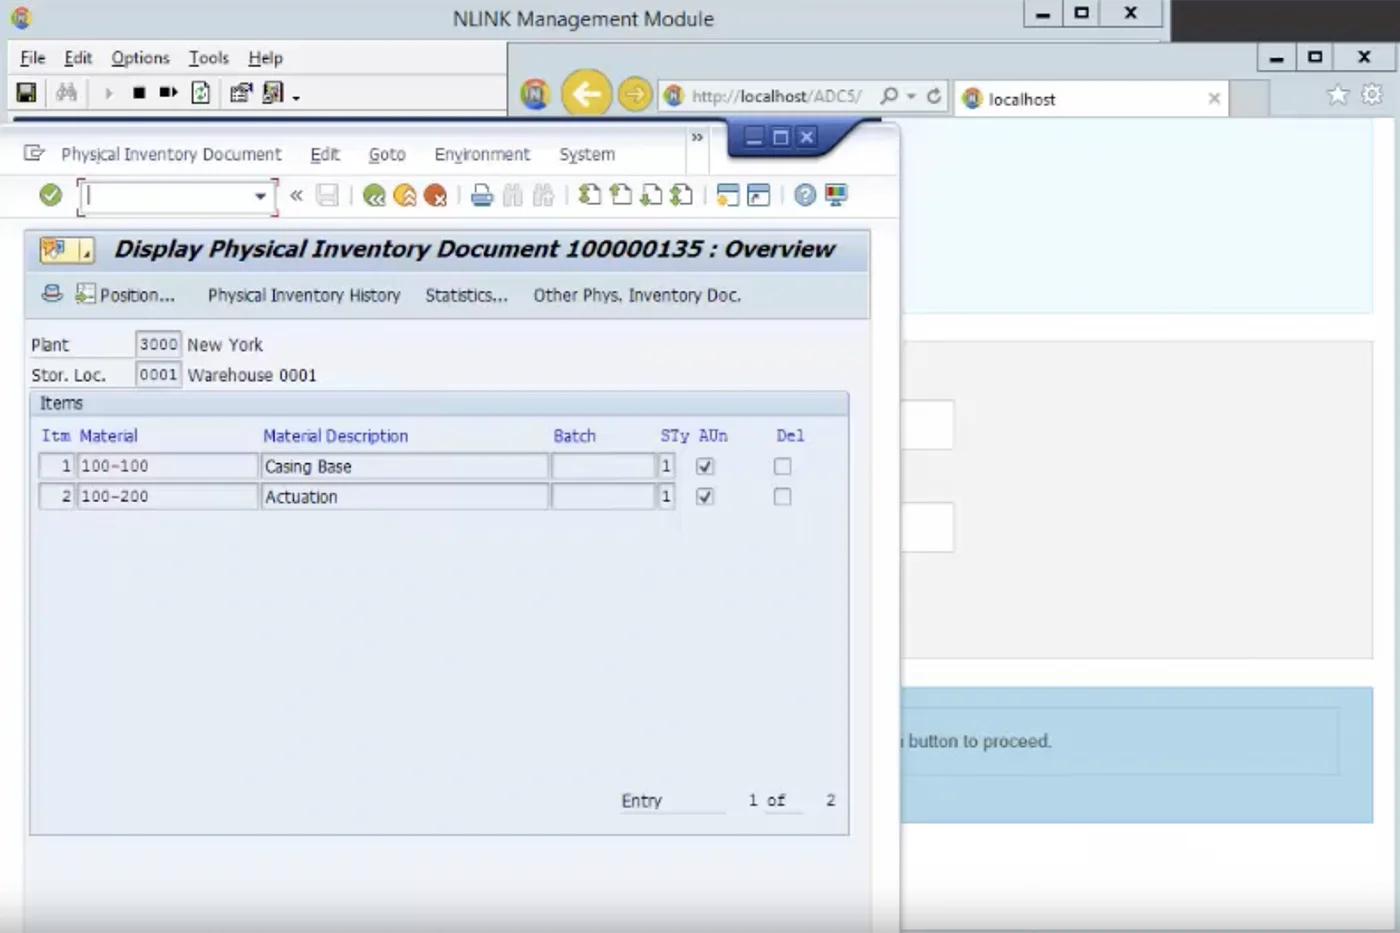
Task: Select material cell 100-100
Action: click(x=167, y=466)
